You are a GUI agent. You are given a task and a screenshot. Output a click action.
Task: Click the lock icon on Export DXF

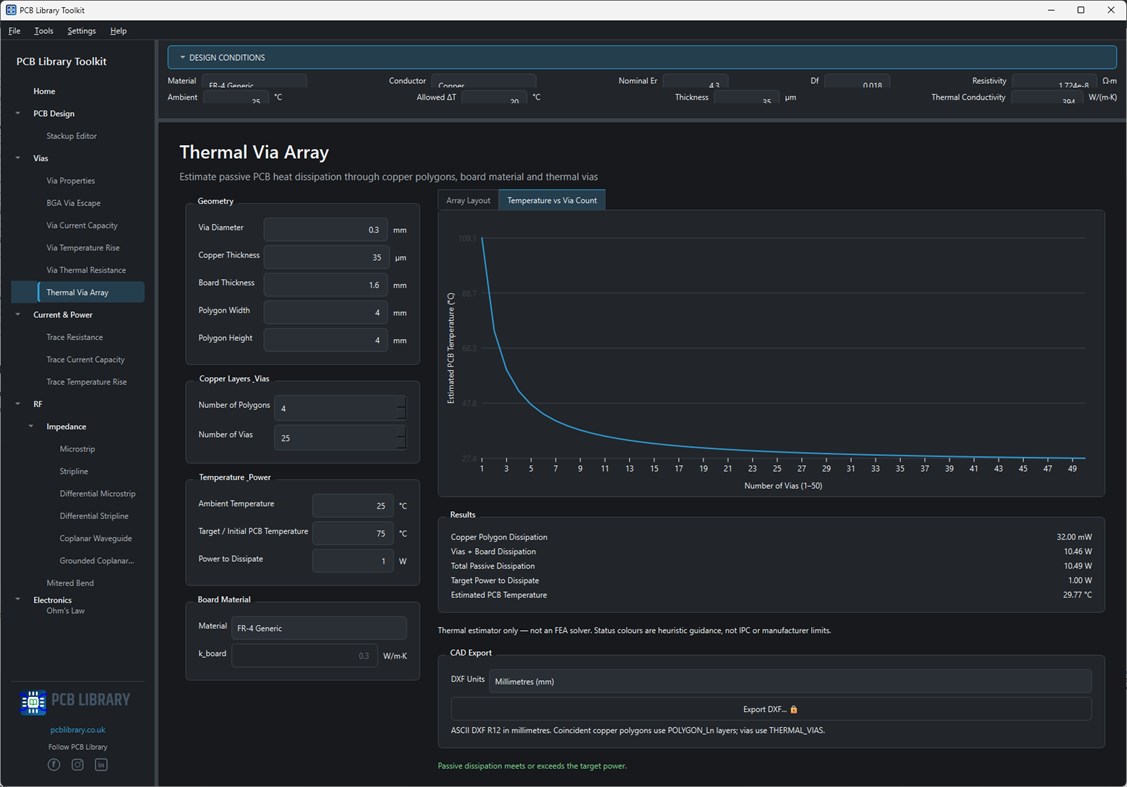pyautogui.click(x=794, y=709)
